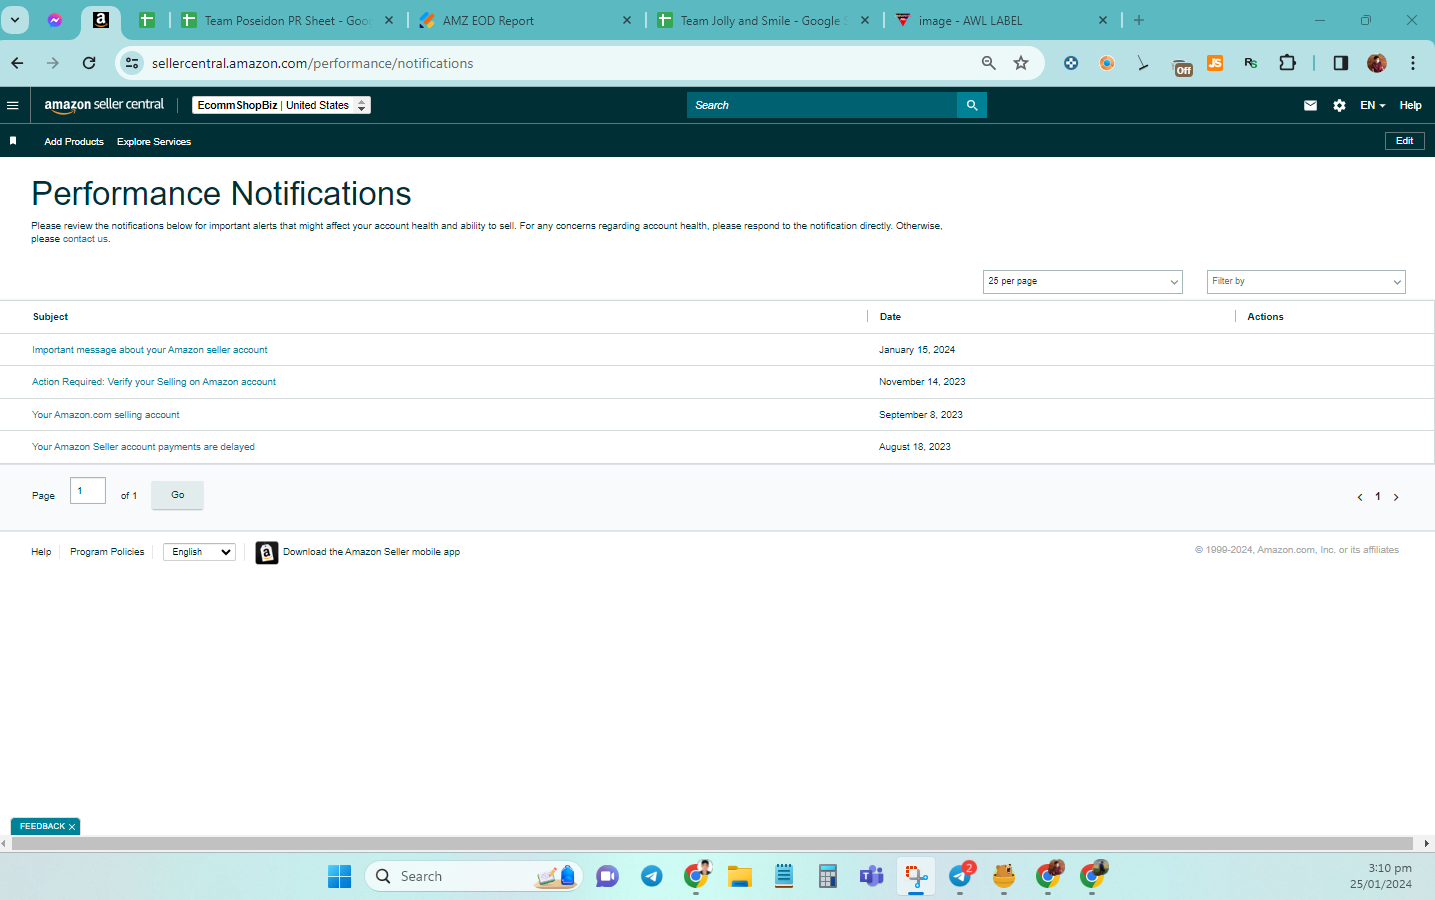This screenshot has width=1435, height=900.
Task: Open the buyer messages envelope icon
Action: point(1310,105)
